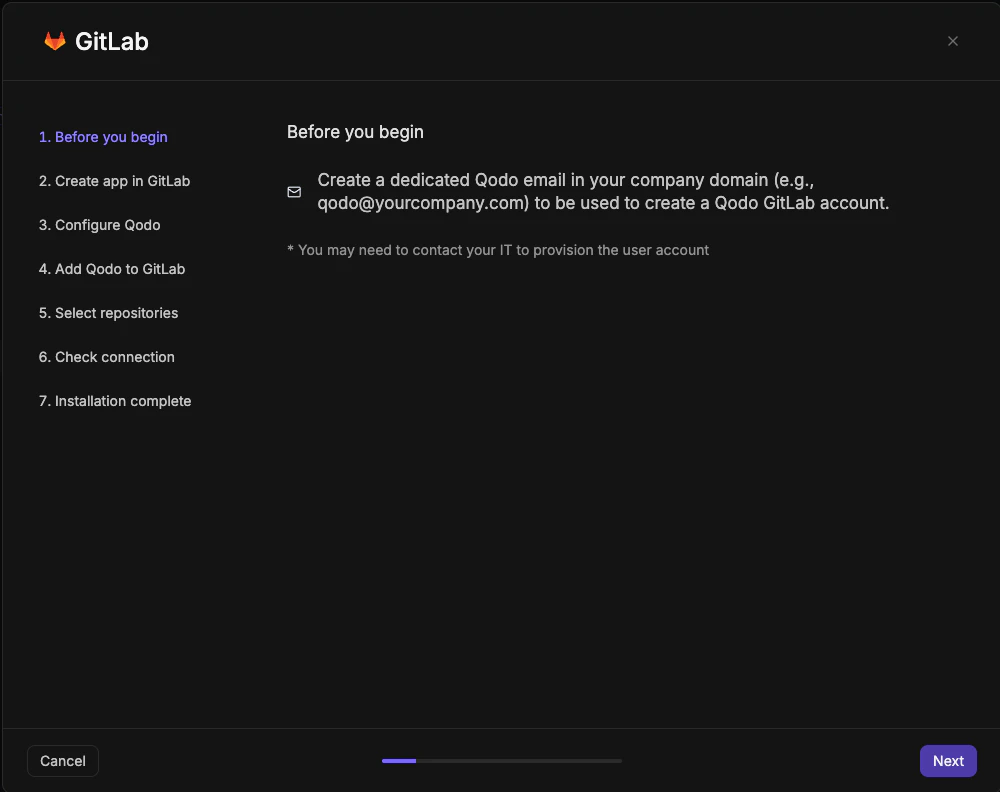Click the envelope email icon
Viewport: 1000px width, 792px height.
(294, 192)
